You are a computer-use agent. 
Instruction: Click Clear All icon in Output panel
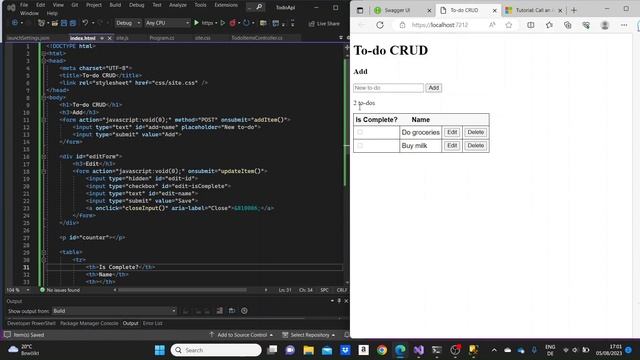click(x=220, y=311)
